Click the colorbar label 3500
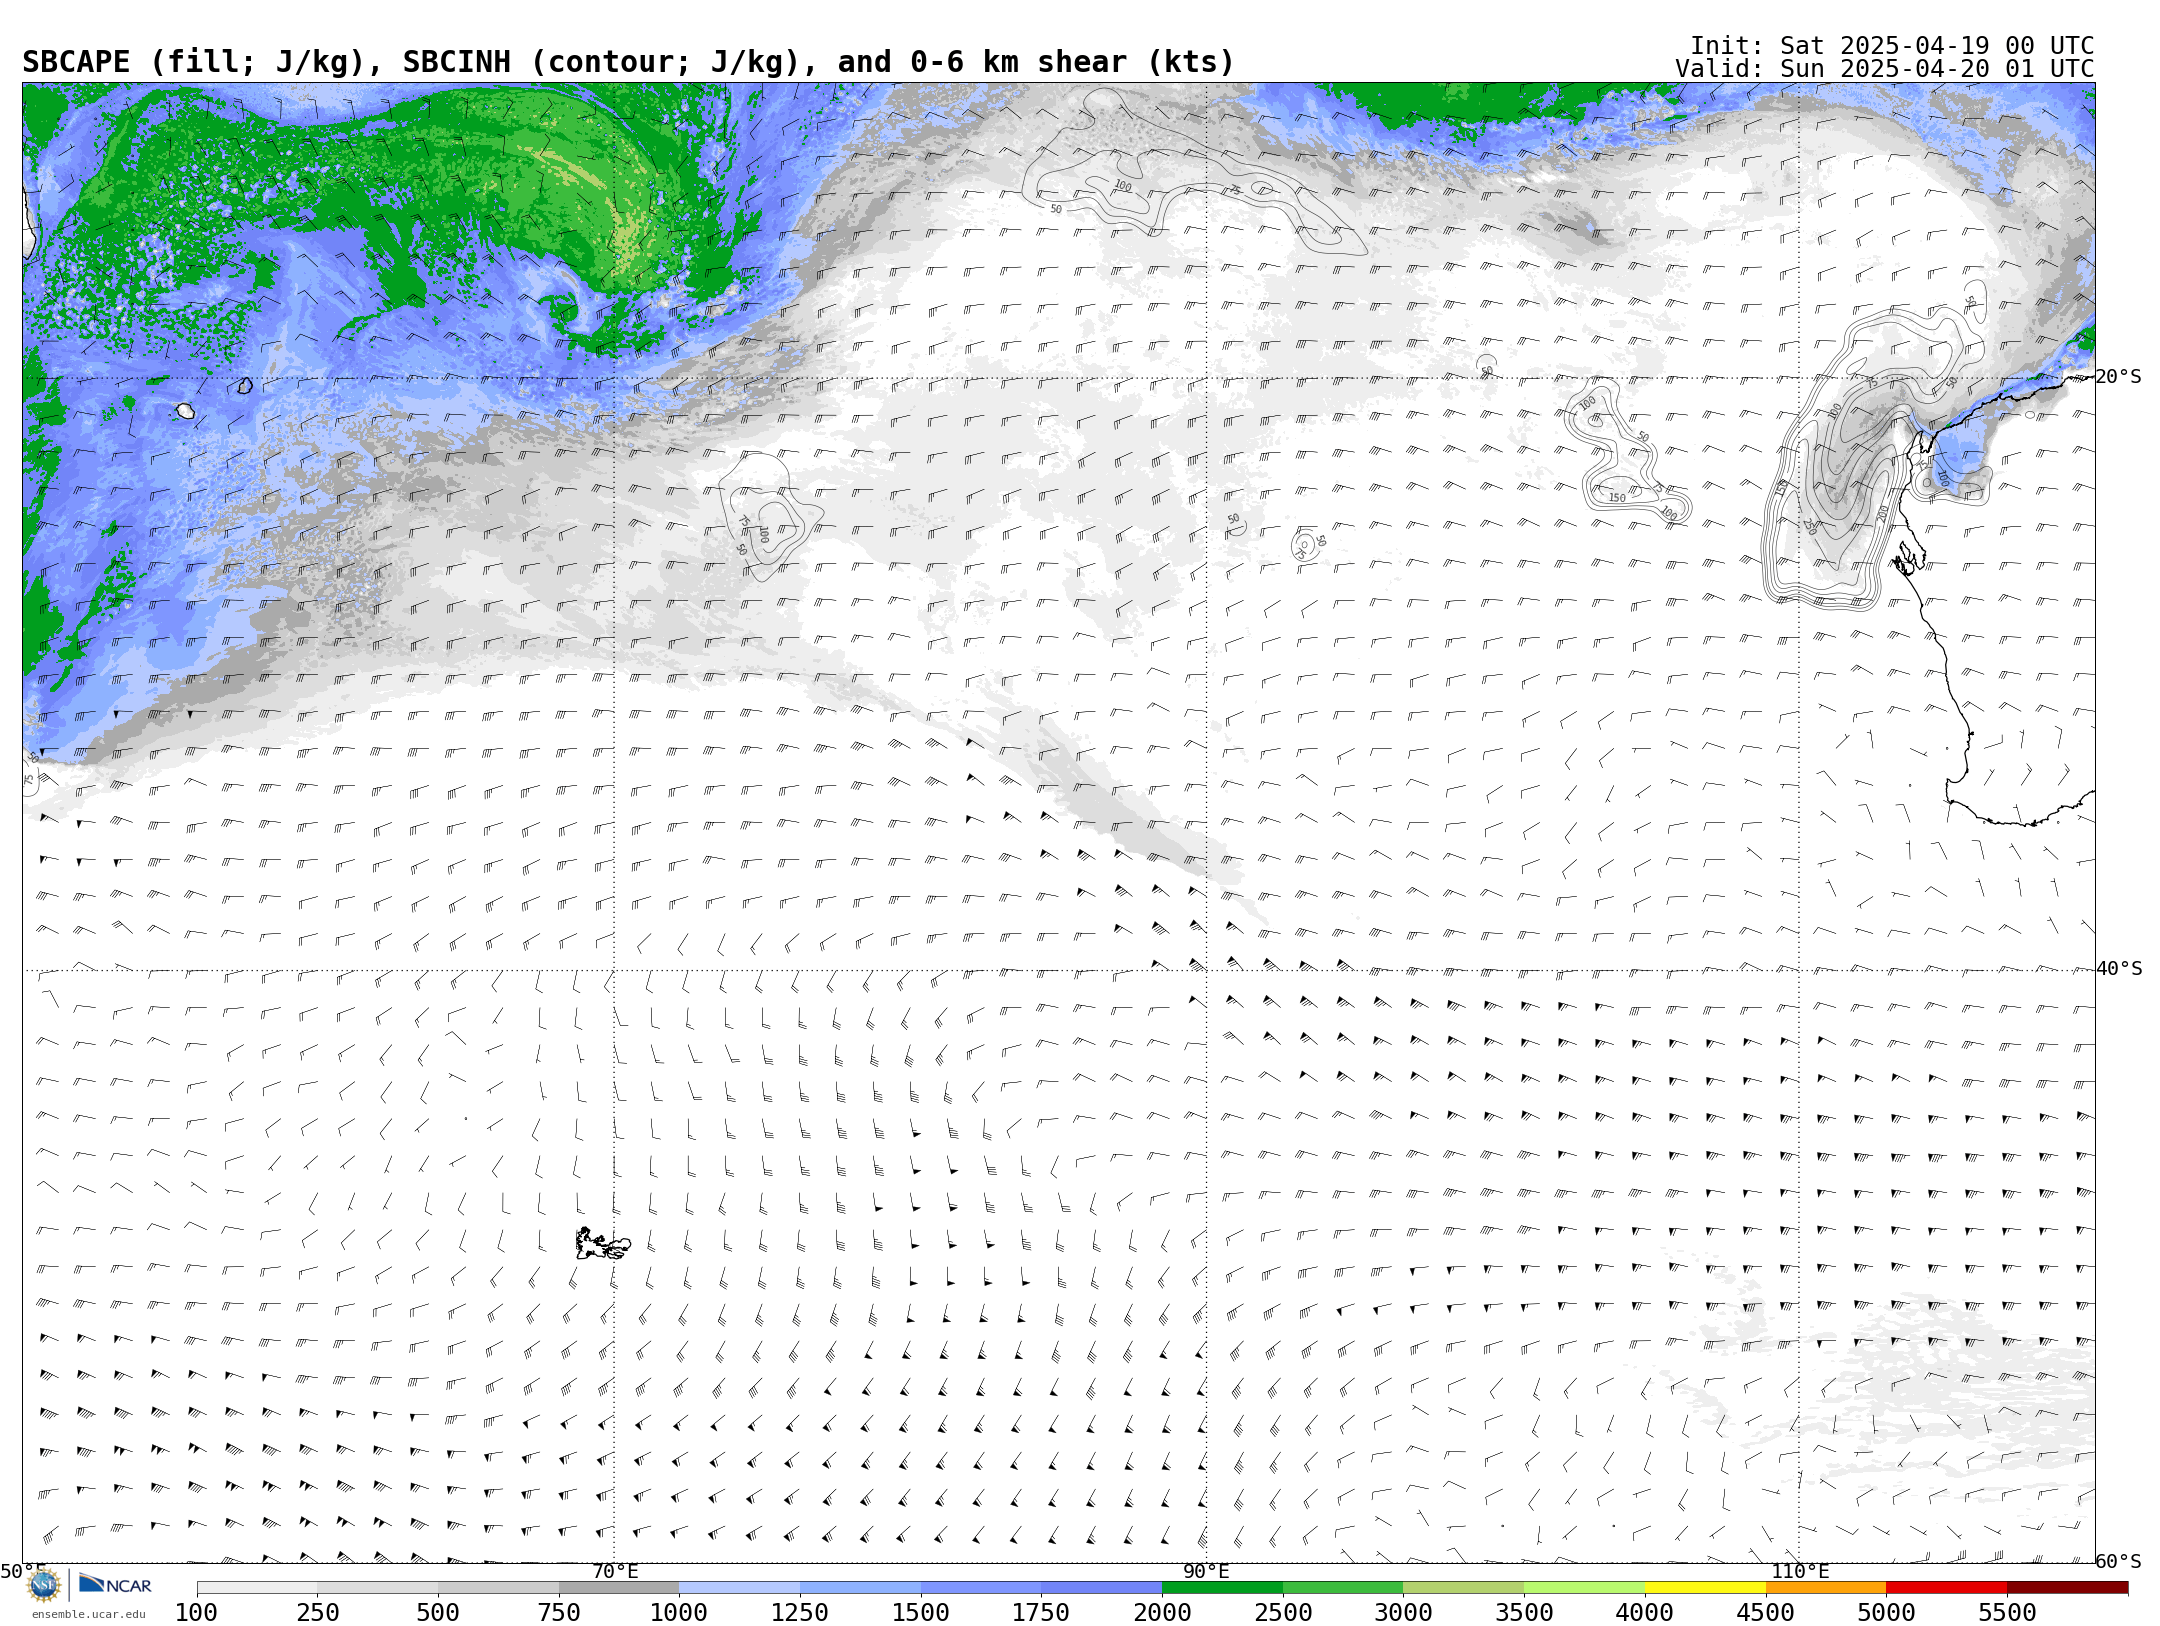This screenshot has height=1626, width=2160. pos(1524,1613)
